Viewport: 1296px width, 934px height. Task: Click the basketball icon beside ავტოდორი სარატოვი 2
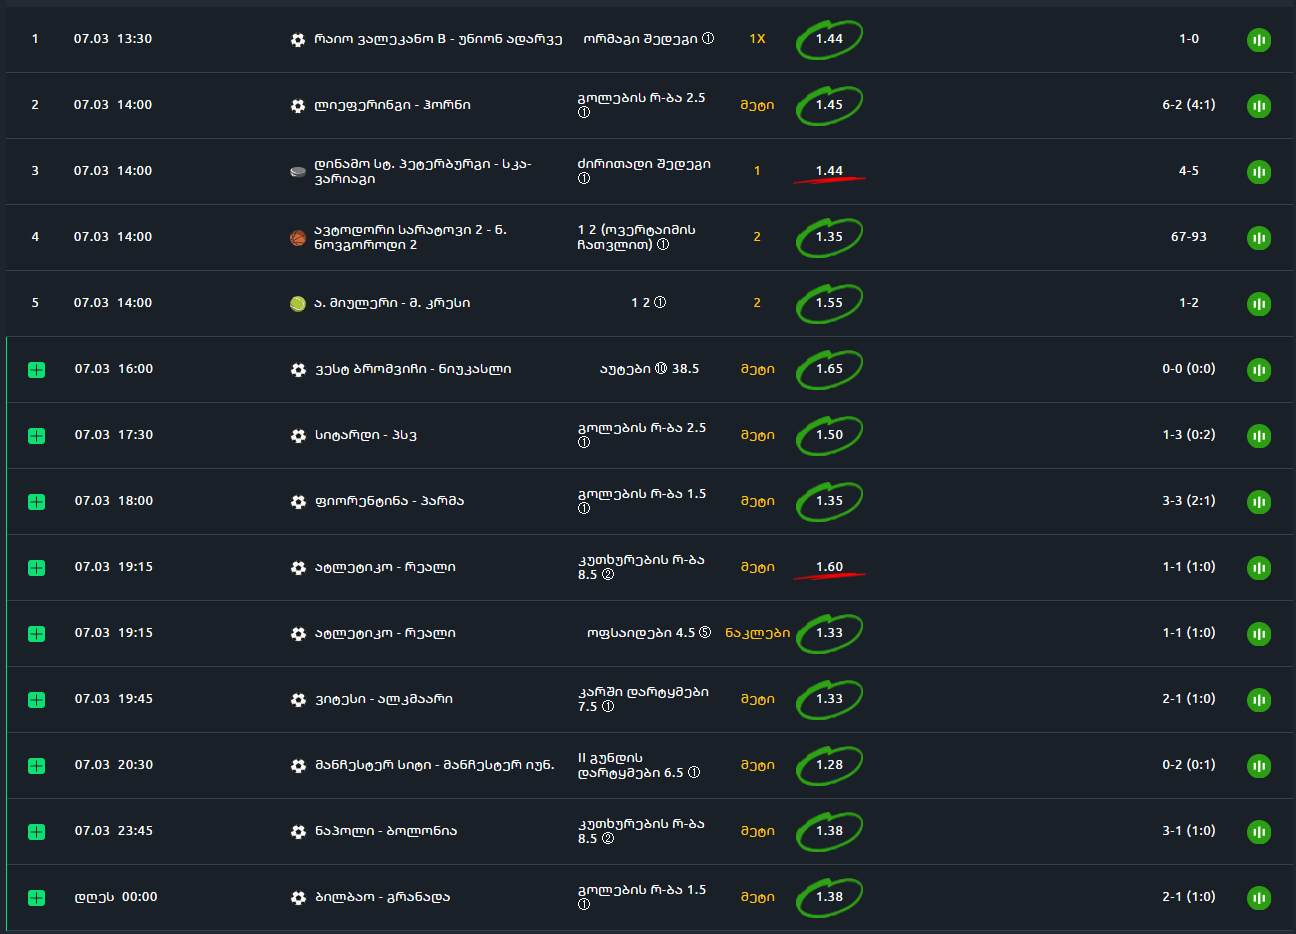coord(297,237)
